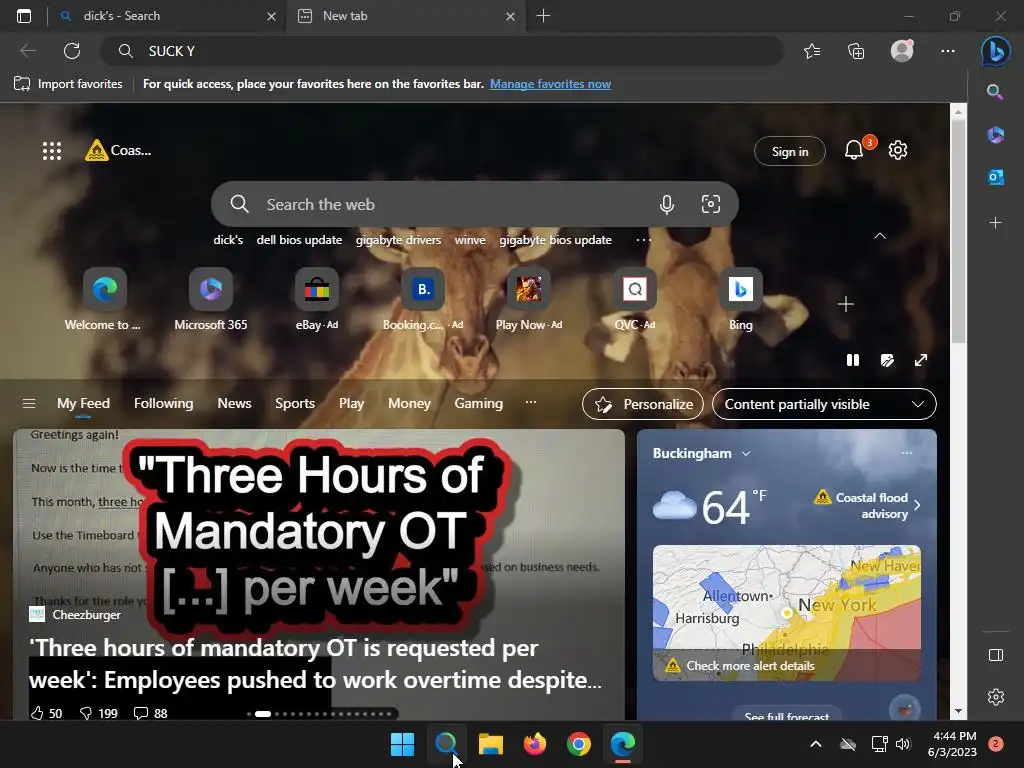1024x768 pixels.
Task: Open the Bing chat sidebar button
Action: coord(995,51)
